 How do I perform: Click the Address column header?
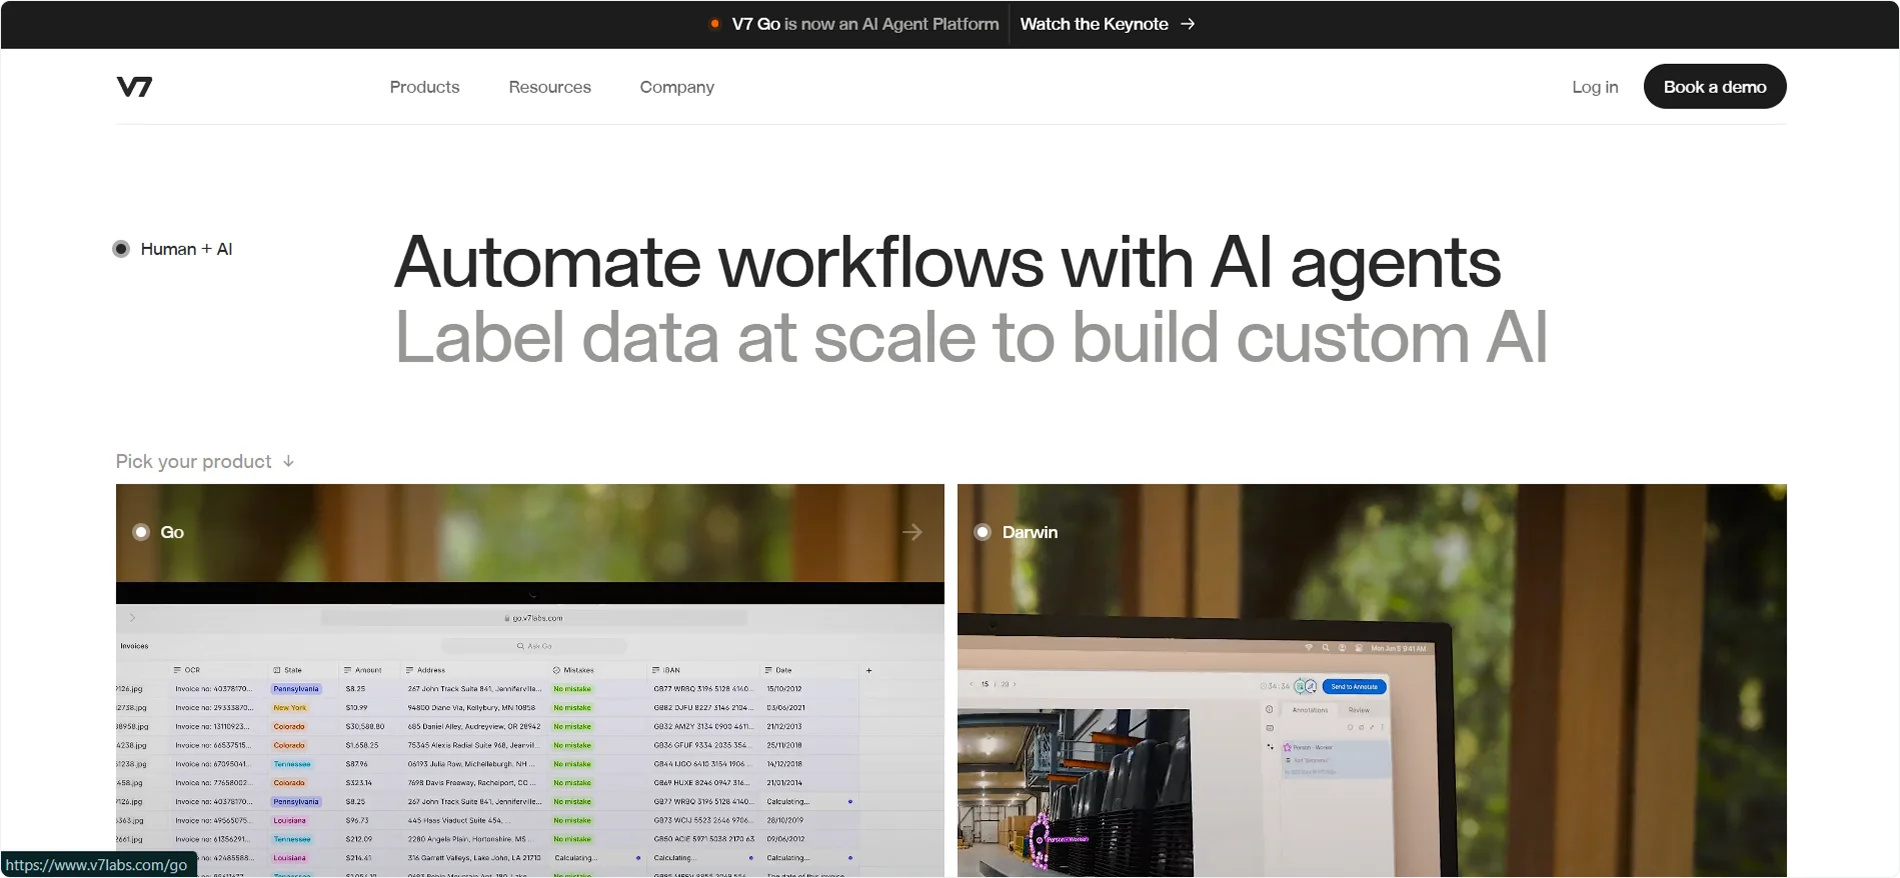click(x=426, y=670)
